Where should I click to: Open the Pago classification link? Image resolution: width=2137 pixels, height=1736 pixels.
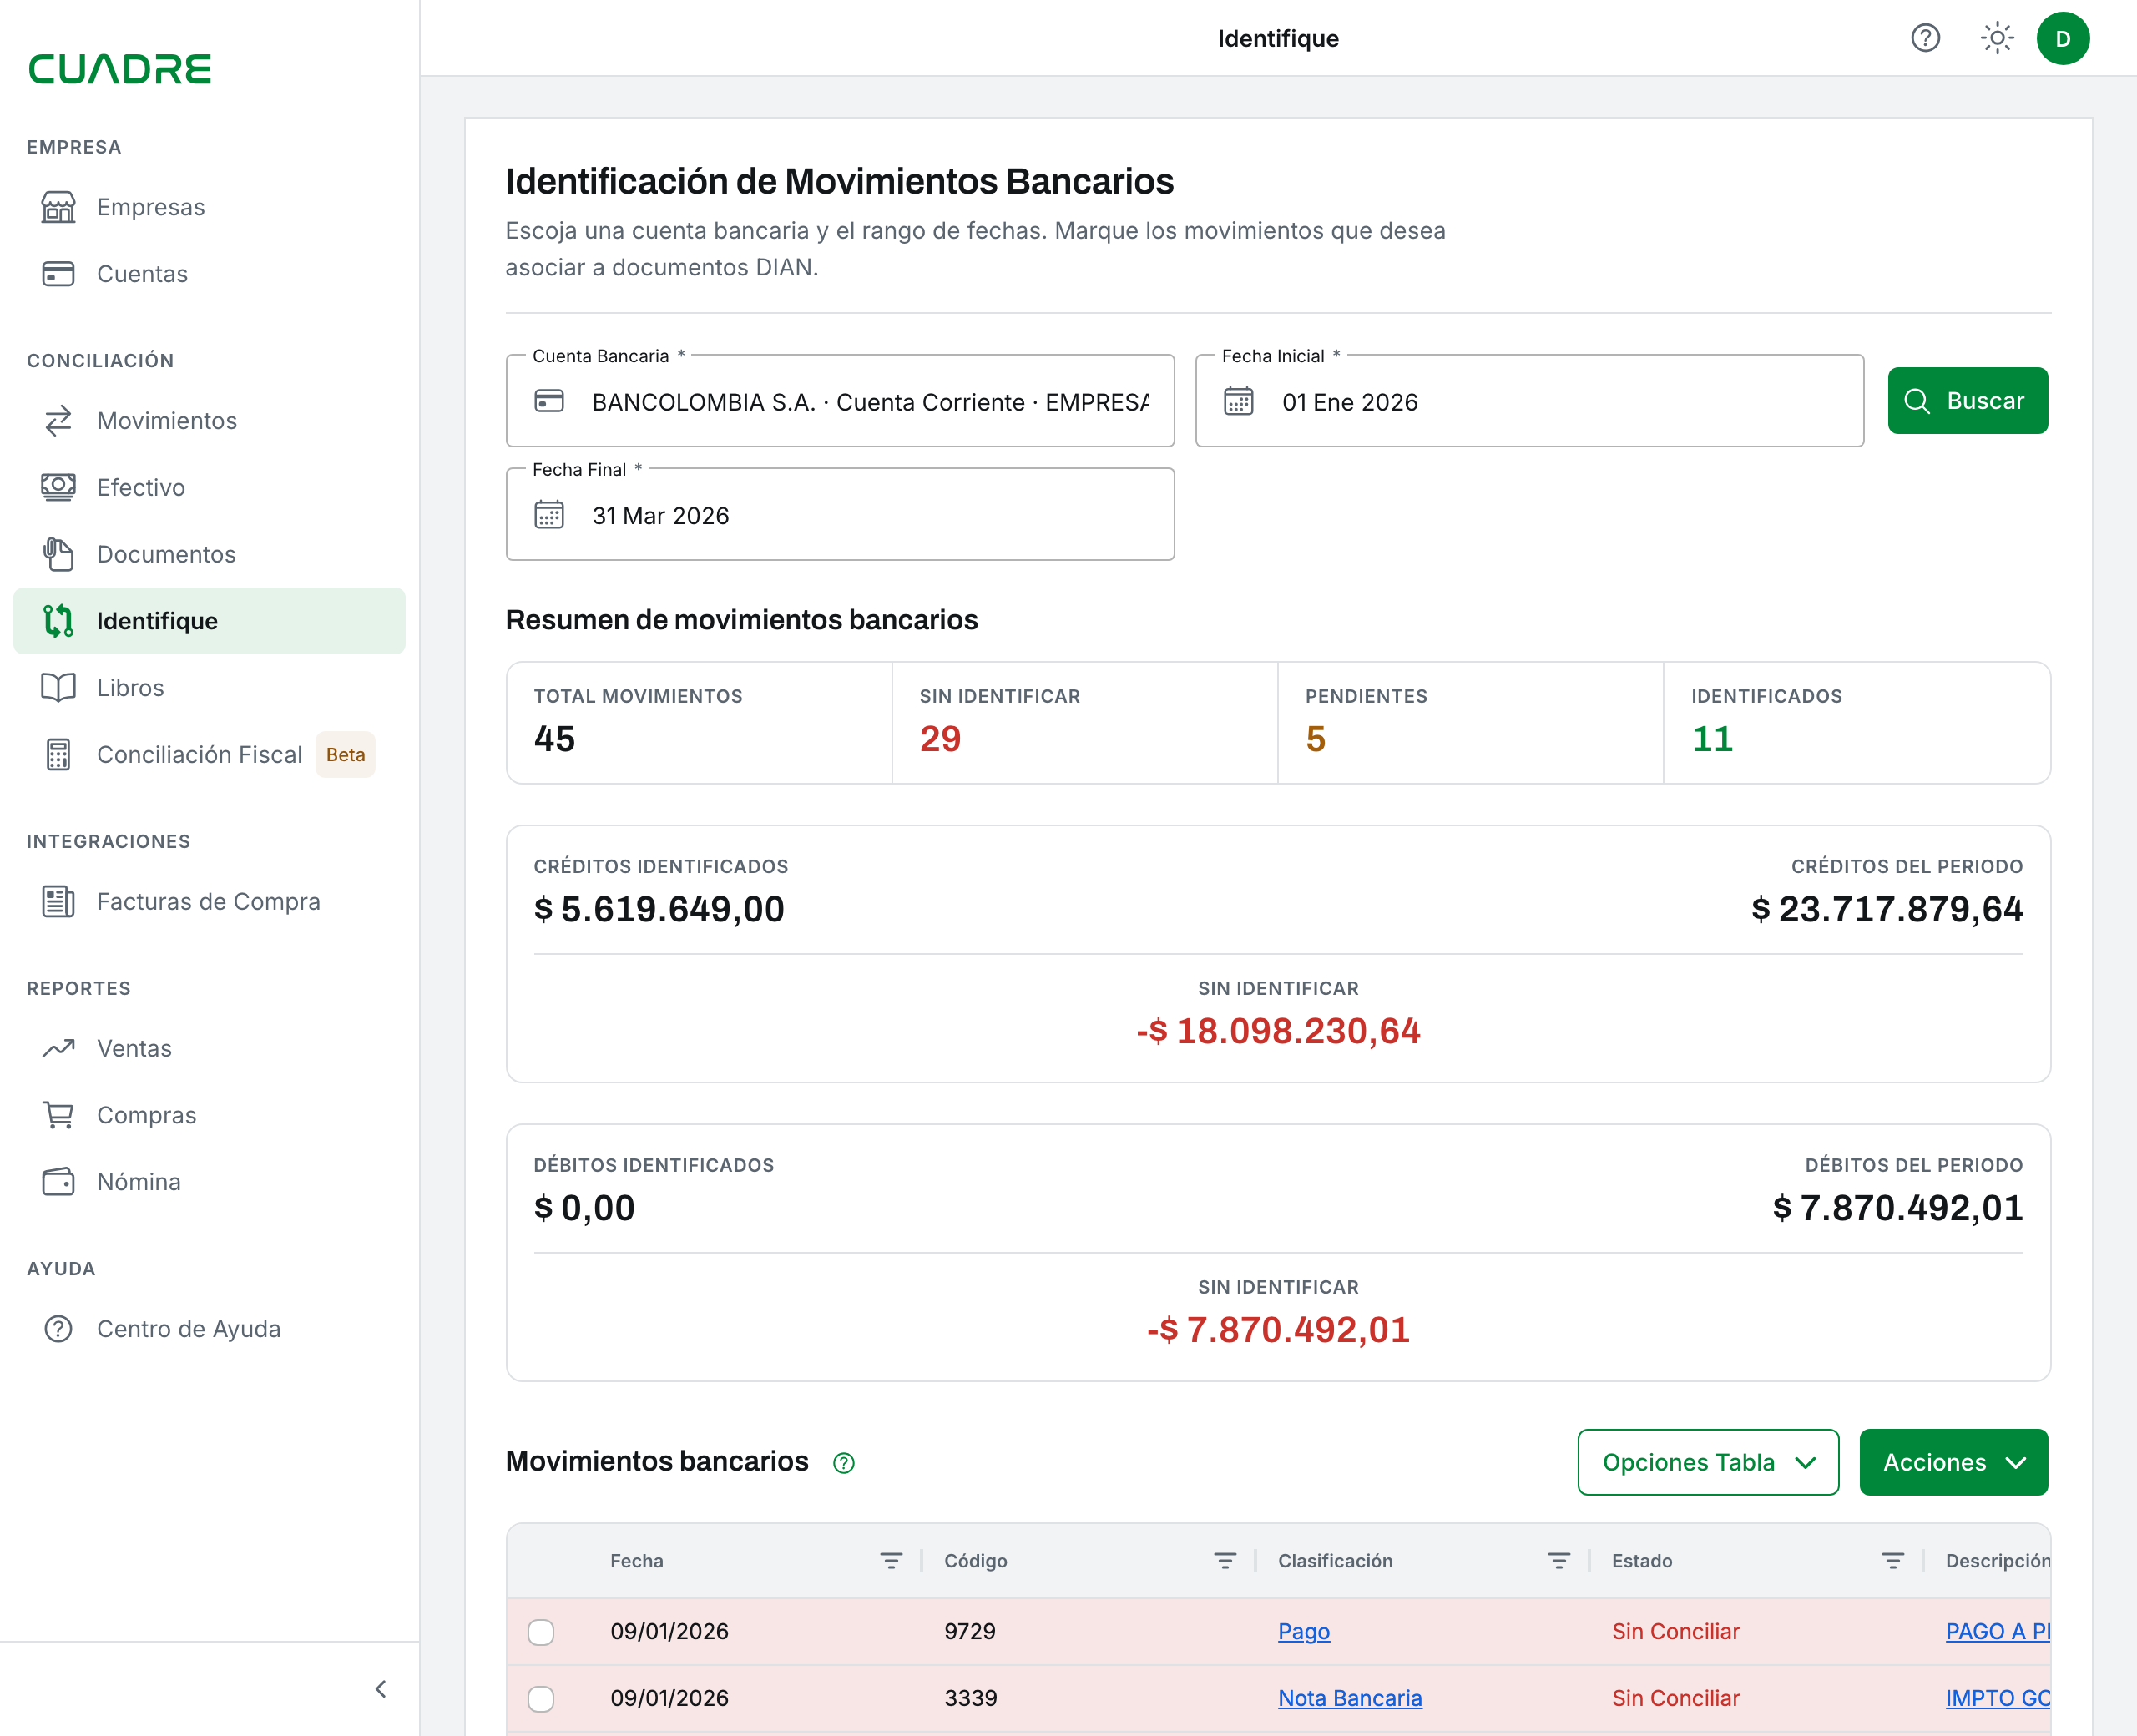pyautogui.click(x=1303, y=1632)
